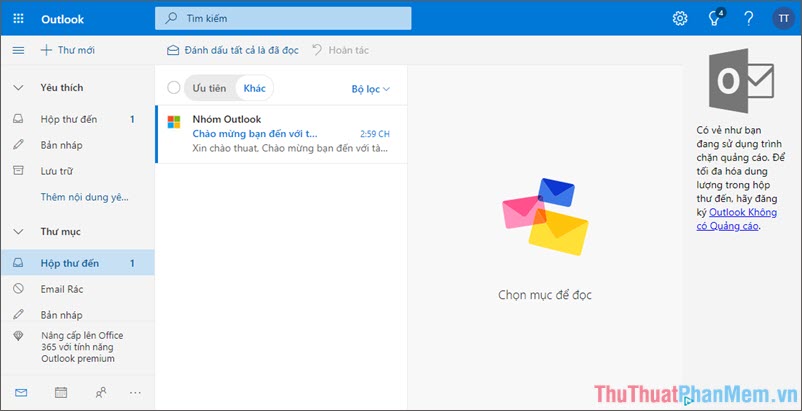This screenshot has width=802, height=411.
Task: Click Đánh dấu tất cả là đã đọc
Action: (x=241, y=50)
